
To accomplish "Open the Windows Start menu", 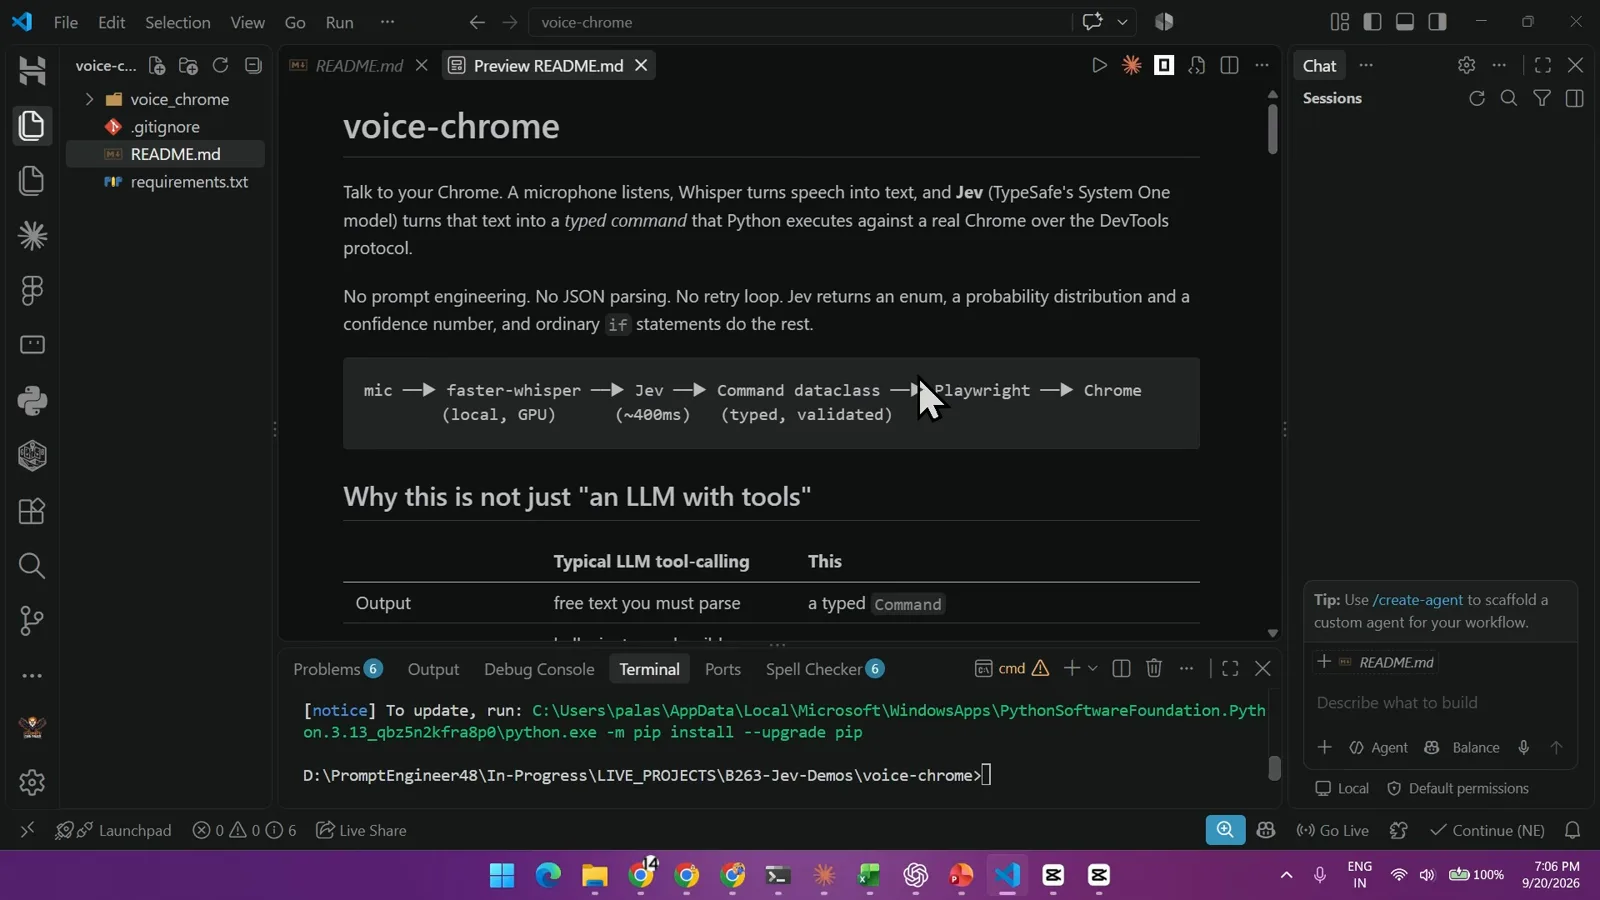I will point(502,876).
